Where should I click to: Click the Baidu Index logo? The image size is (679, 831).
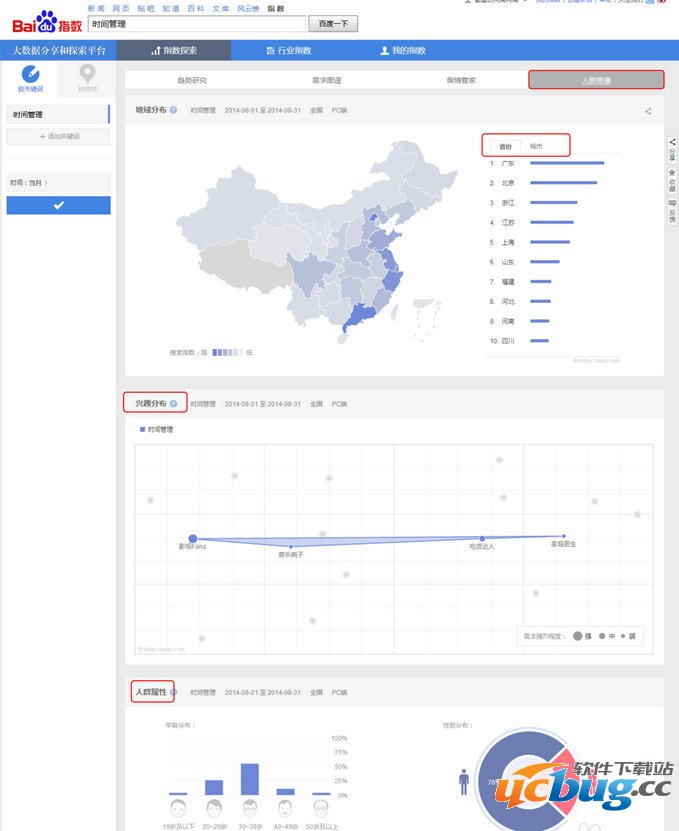click(x=48, y=21)
